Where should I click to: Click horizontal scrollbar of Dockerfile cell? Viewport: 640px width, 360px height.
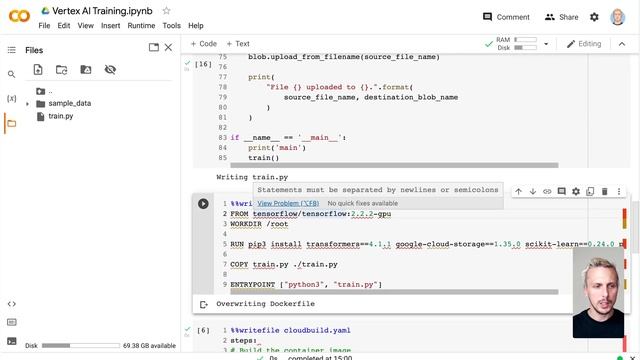[394, 292]
